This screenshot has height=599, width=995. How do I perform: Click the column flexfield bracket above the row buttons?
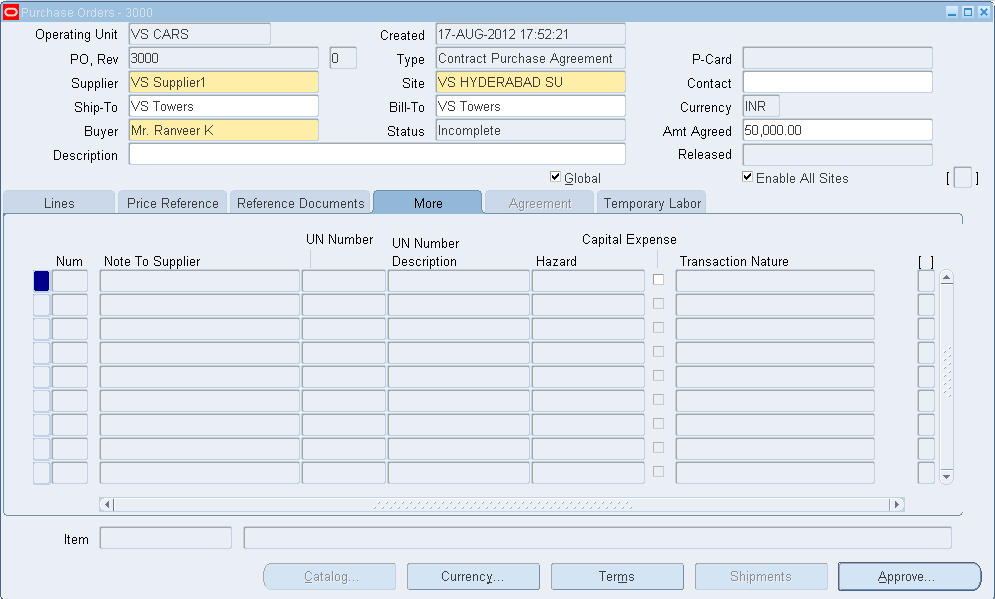(925, 261)
